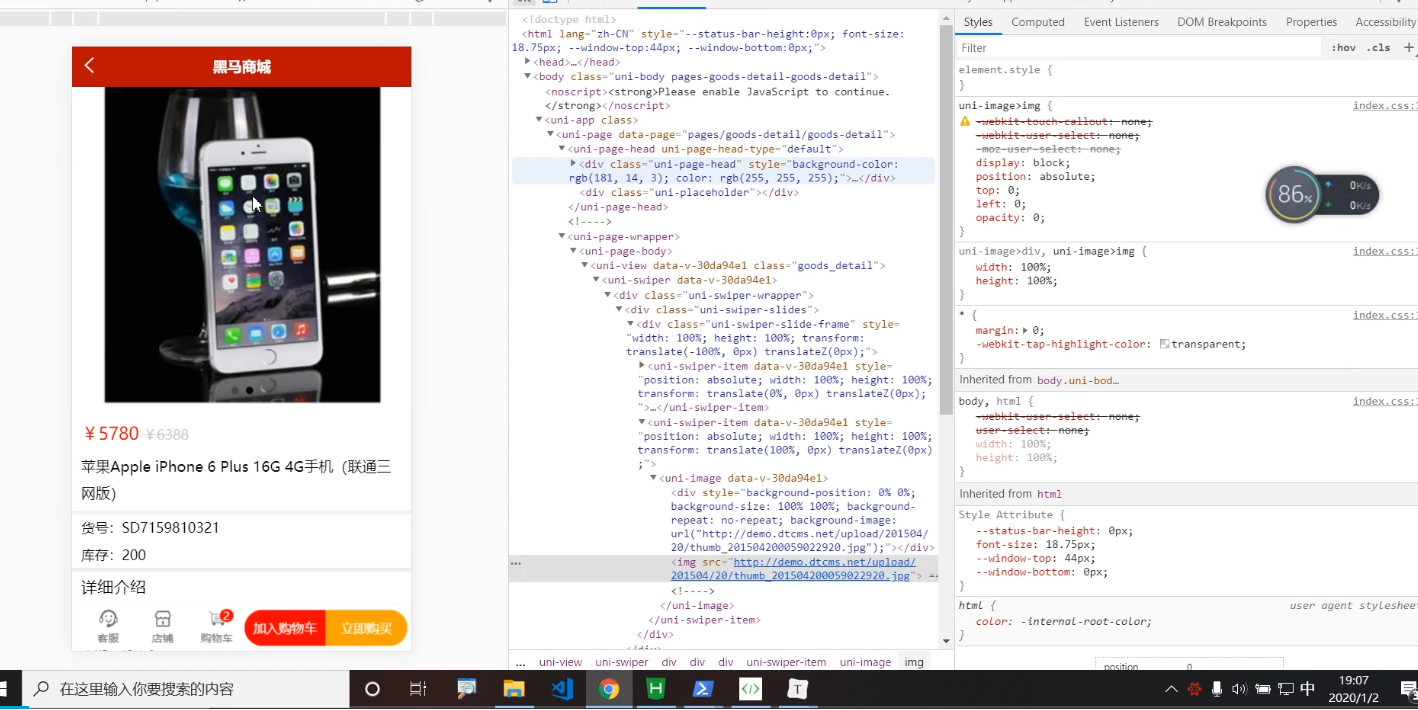Collapse the uni-page element node
Image resolution: width=1418 pixels, height=710 pixels.
coord(550,134)
